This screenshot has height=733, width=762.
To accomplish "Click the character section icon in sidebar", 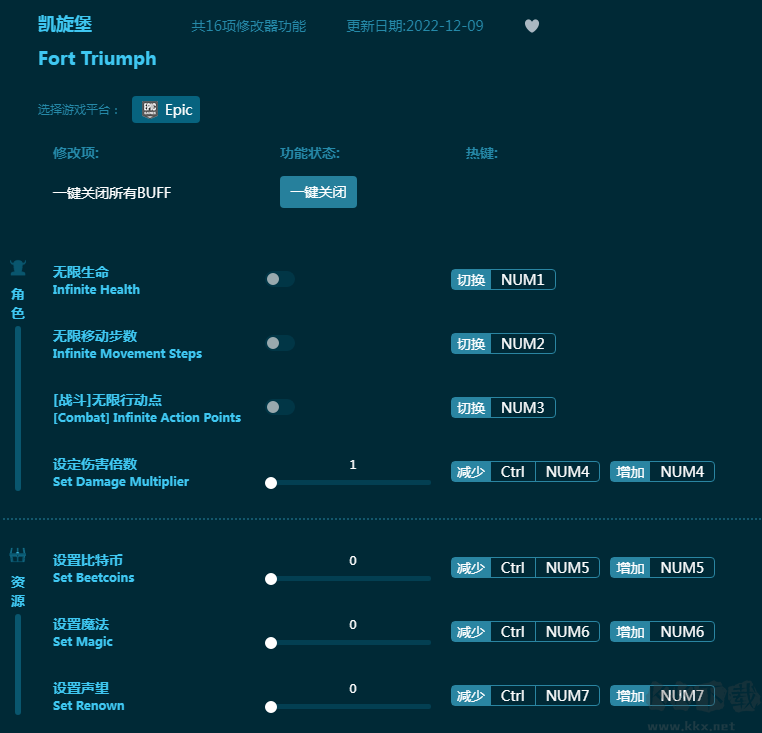I will [18, 268].
